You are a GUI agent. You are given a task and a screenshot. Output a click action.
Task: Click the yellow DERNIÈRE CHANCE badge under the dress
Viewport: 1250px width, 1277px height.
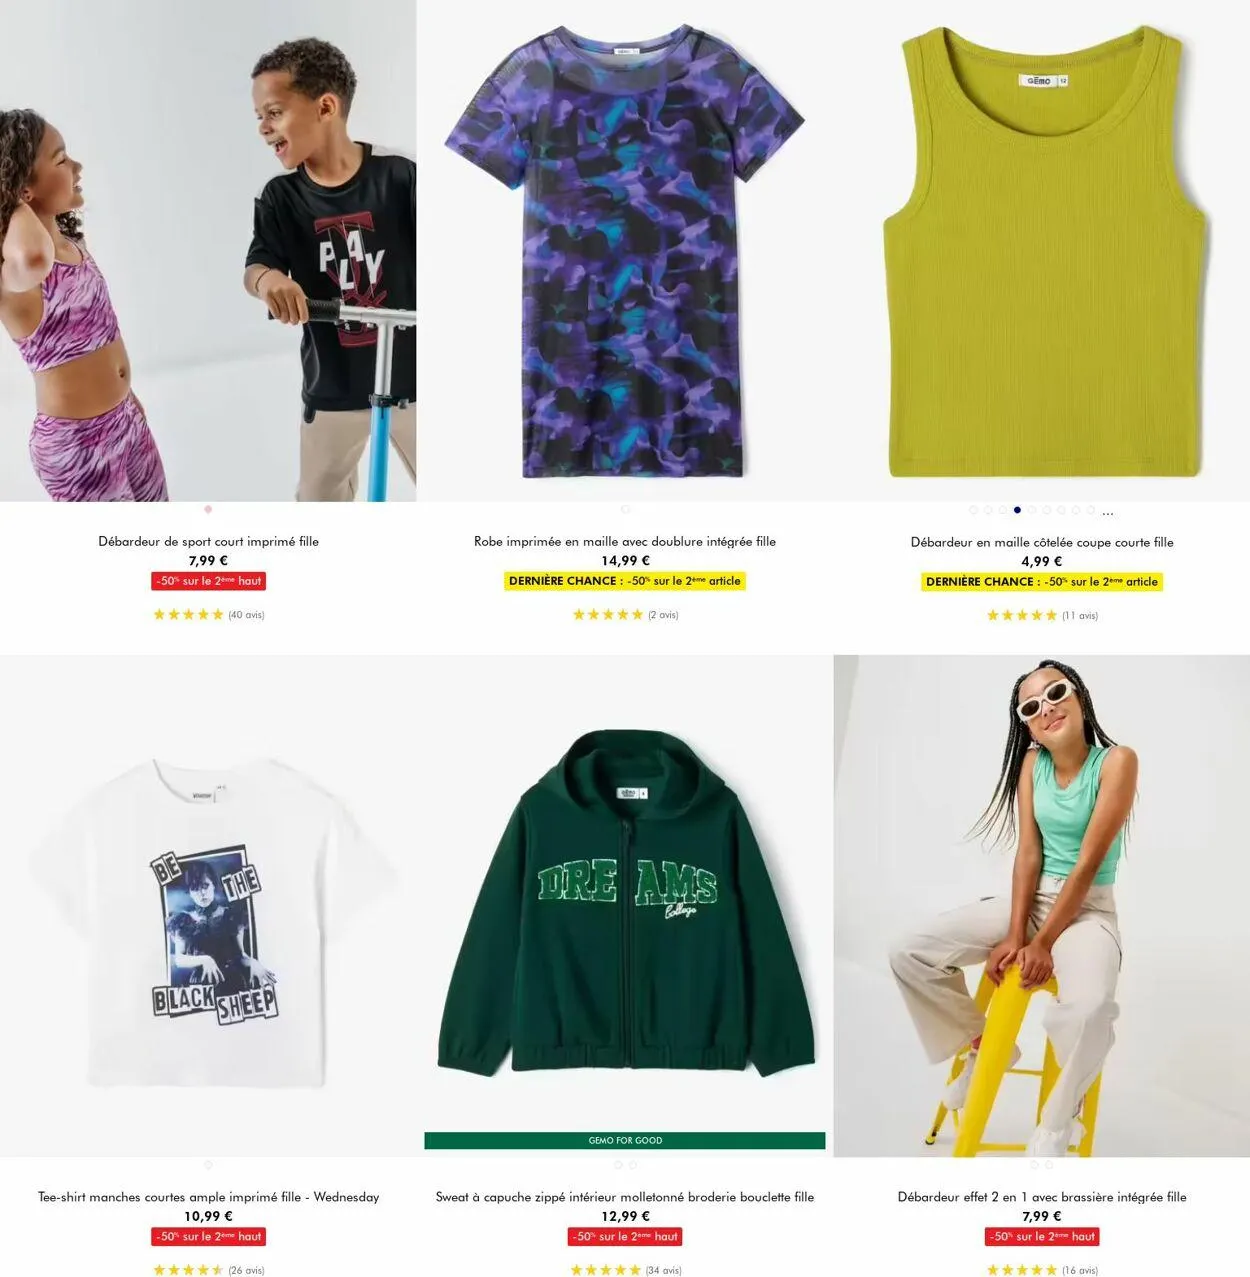625,581
